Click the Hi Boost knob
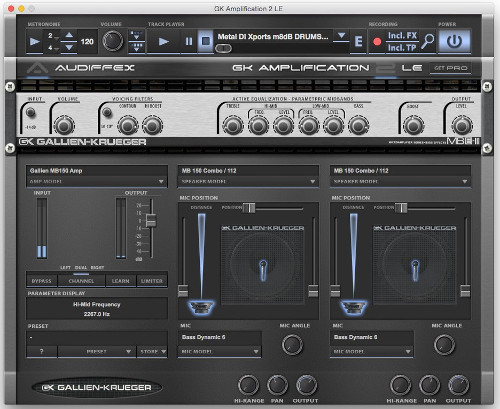 153,126
